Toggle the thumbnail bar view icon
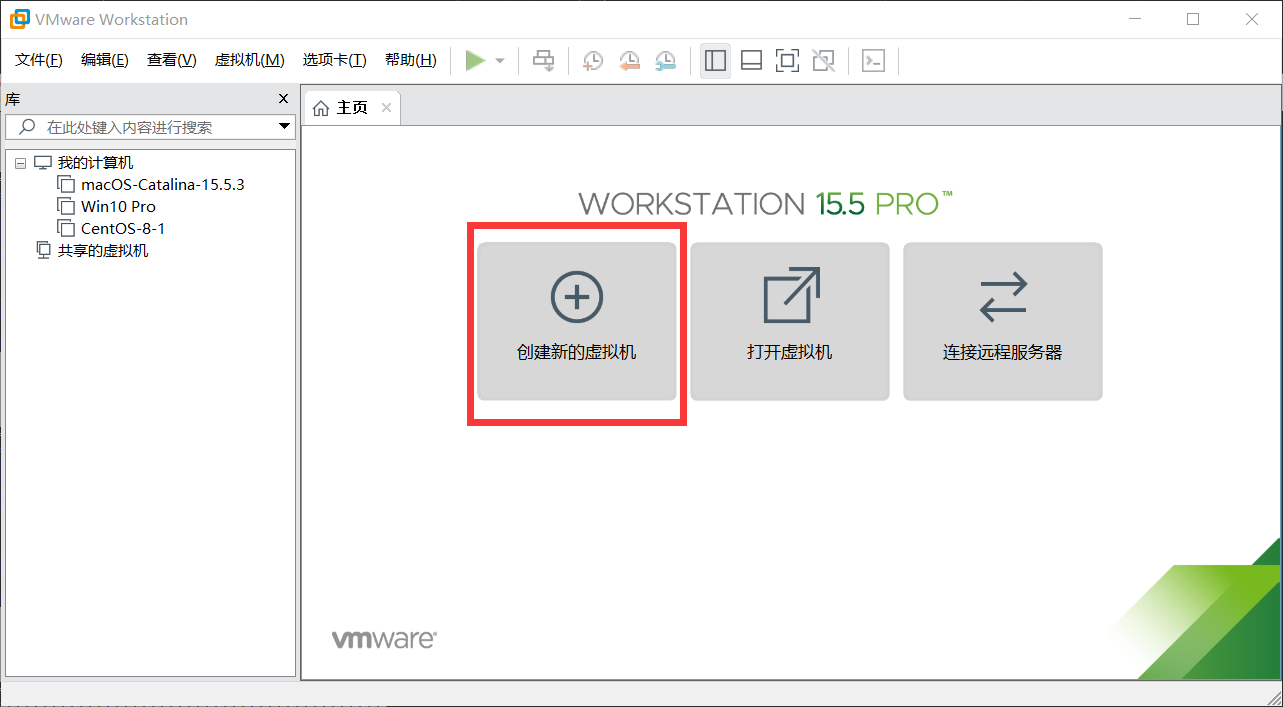 751,61
